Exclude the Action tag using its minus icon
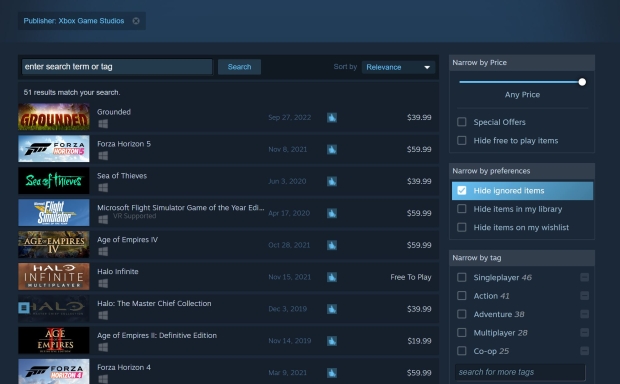620x384 pixels. pos(584,295)
